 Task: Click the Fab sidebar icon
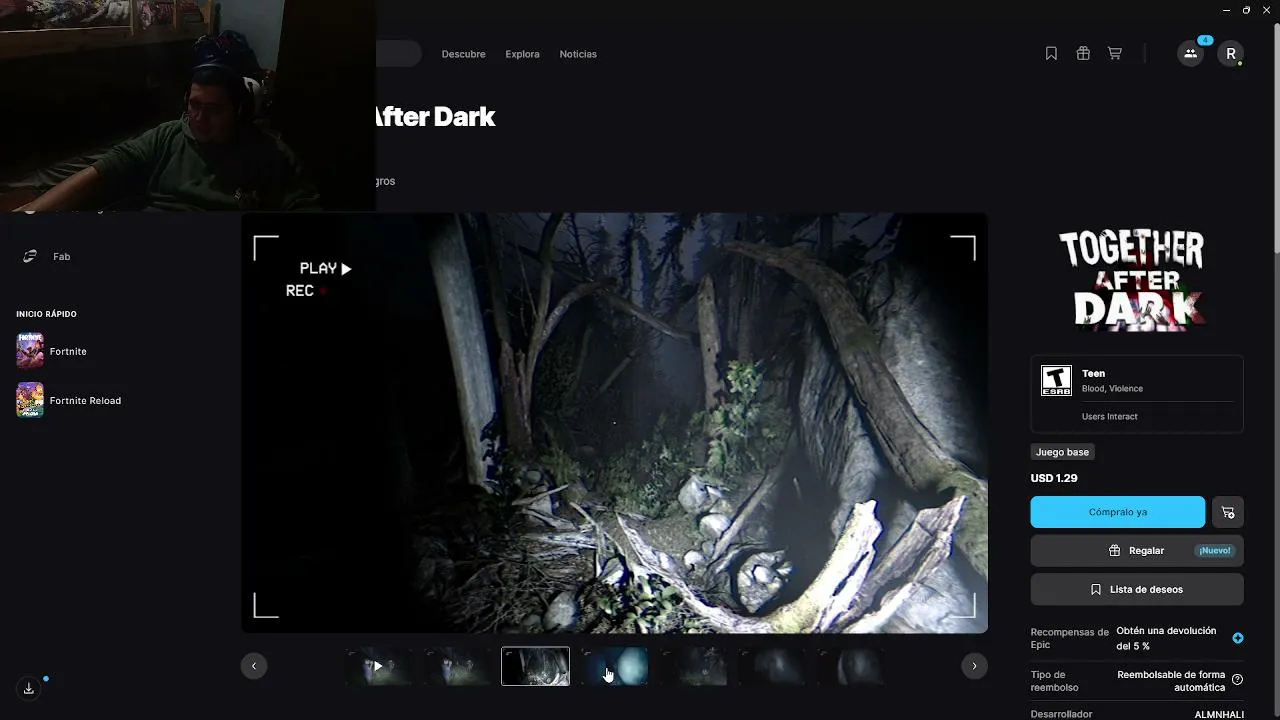(30, 256)
